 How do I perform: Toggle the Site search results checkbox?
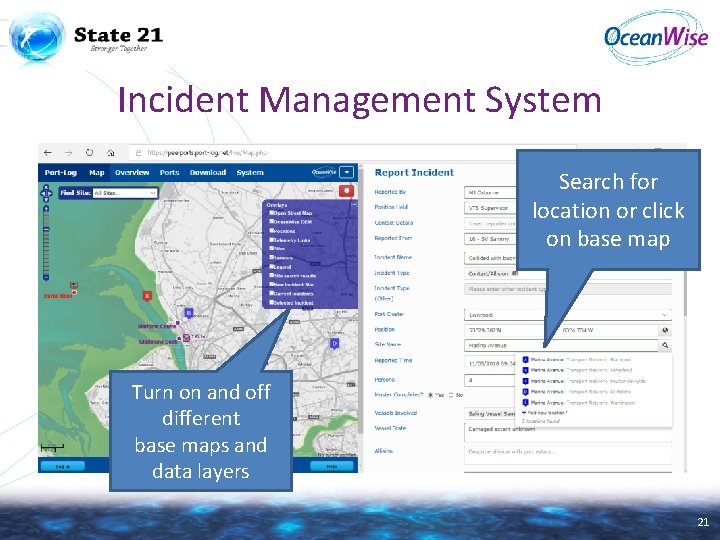click(271, 275)
